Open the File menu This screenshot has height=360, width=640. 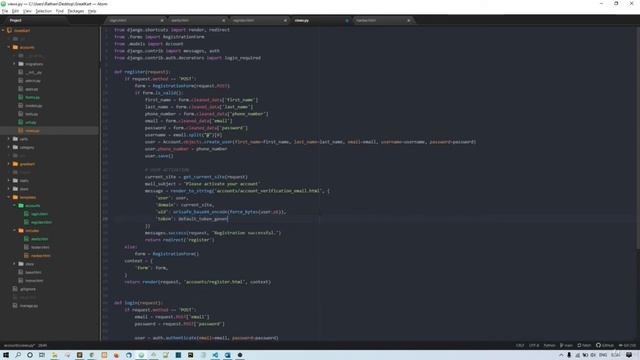click(5, 11)
